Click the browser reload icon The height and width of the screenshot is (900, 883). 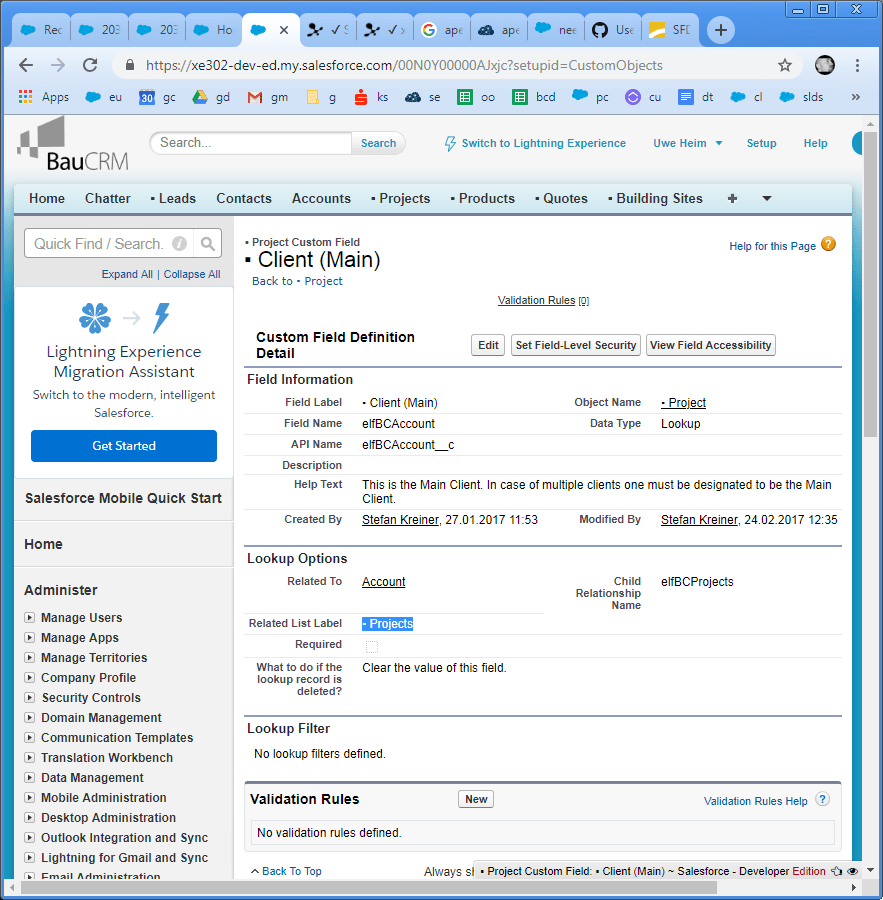tap(90, 64)
